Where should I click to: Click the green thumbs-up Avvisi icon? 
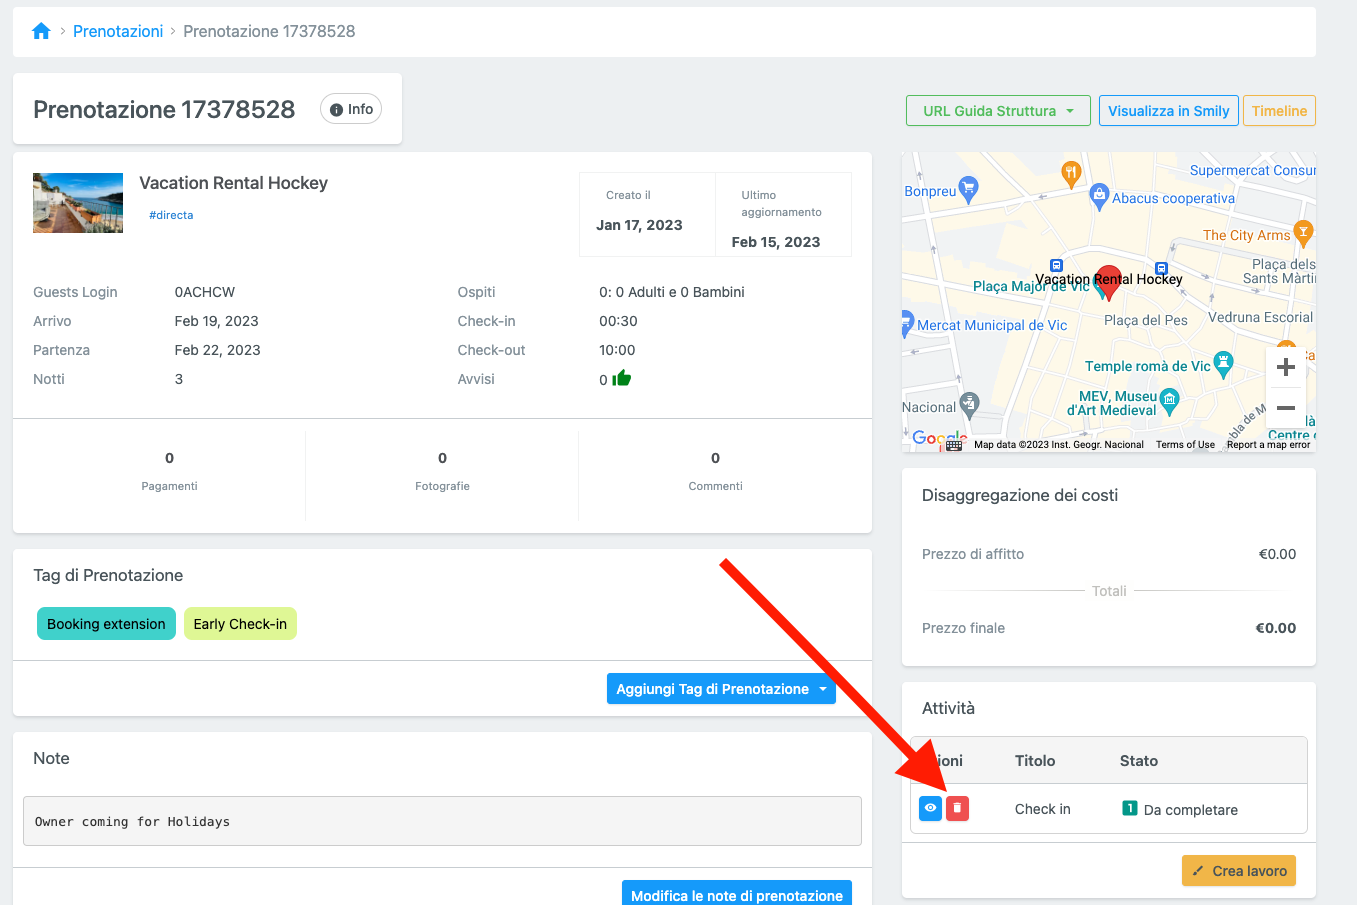[x=622, y=378]
